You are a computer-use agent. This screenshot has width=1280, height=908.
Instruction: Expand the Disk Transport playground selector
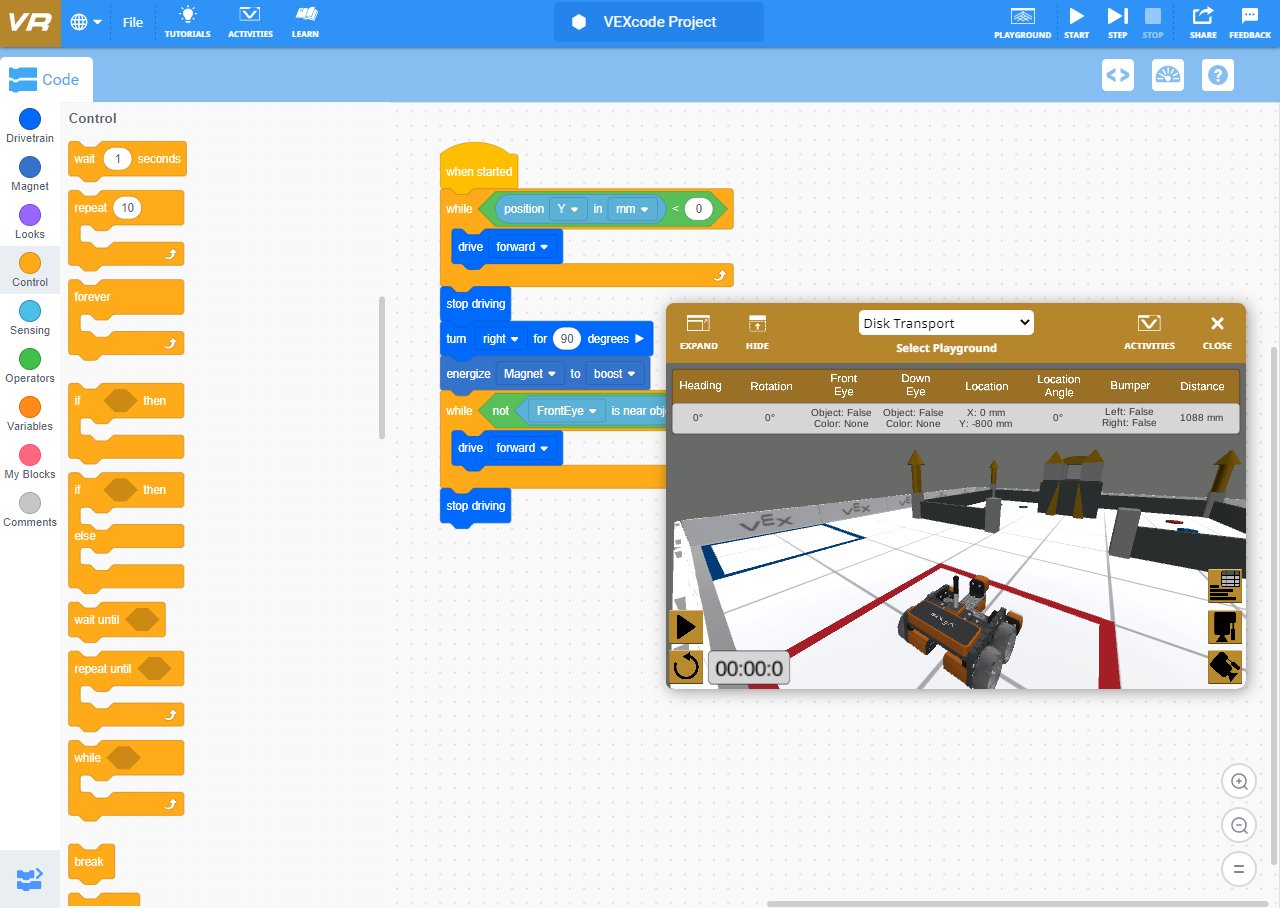(945, 322)
